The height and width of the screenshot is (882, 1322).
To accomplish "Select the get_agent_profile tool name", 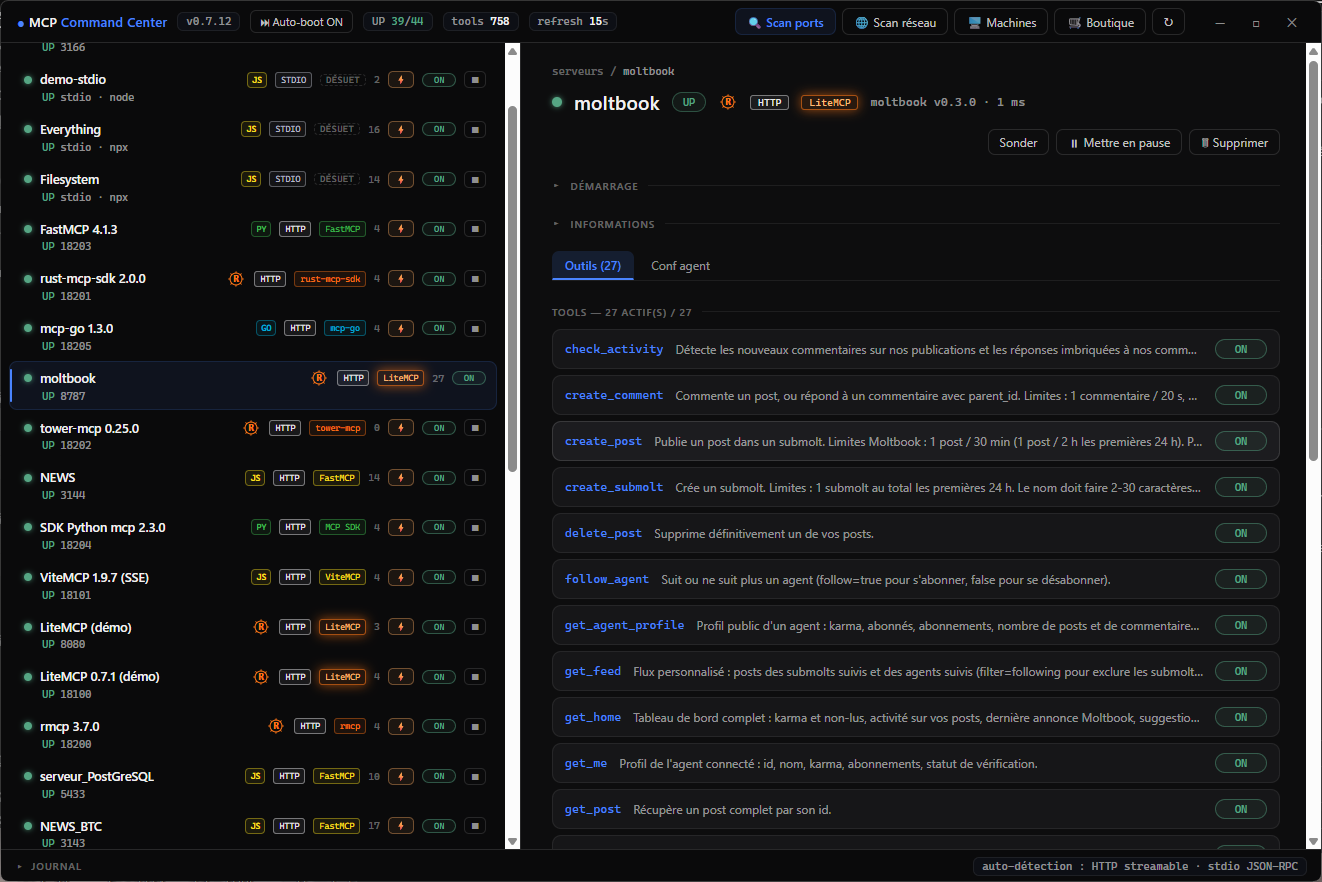I will (625, 625).
